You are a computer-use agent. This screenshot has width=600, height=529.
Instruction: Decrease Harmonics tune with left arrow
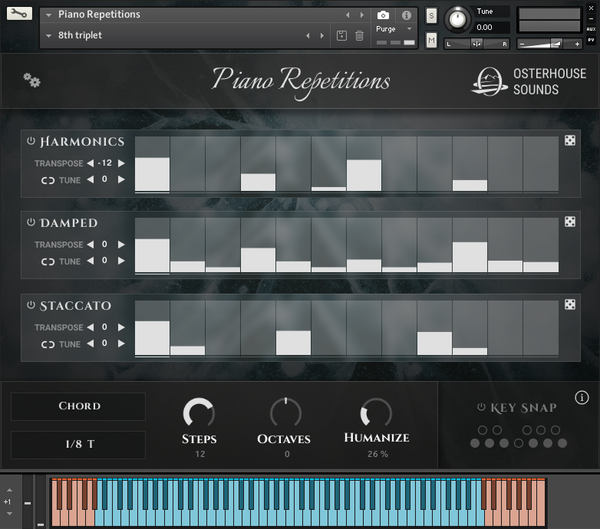(x=90, y=179)
